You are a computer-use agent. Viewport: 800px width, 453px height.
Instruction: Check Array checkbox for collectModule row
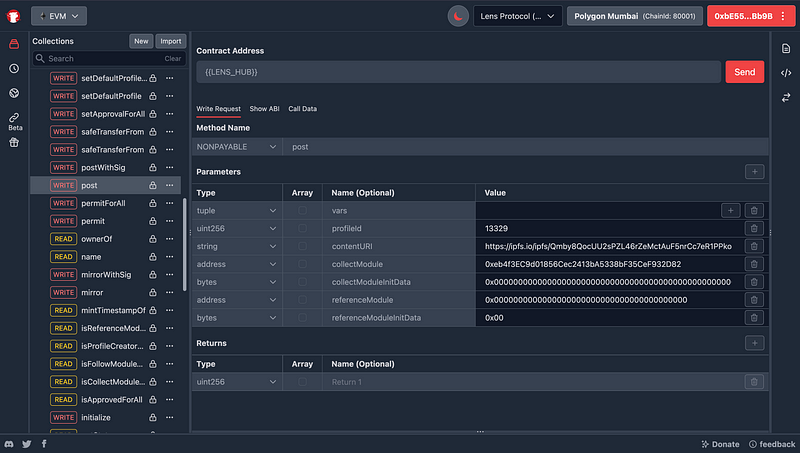[x=303, y=264]
